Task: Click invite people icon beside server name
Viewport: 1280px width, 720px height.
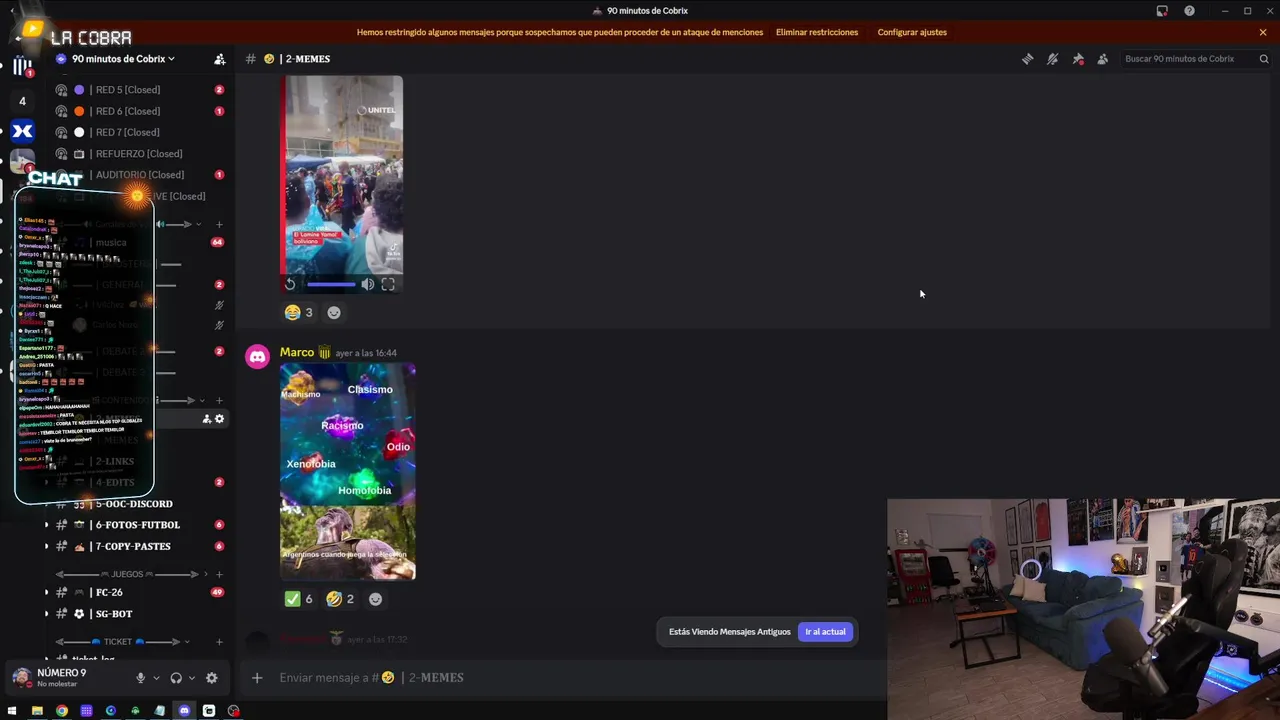Action: tap(220, 59)
